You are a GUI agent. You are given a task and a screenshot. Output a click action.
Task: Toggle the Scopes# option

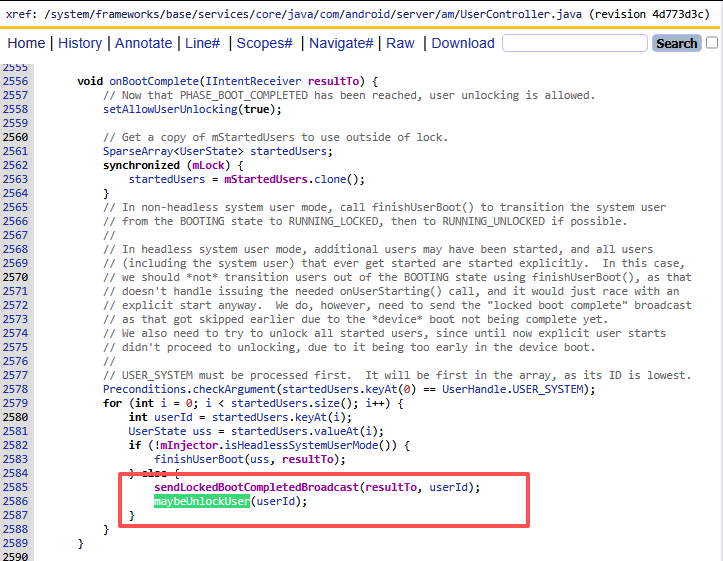pos(264,43)
